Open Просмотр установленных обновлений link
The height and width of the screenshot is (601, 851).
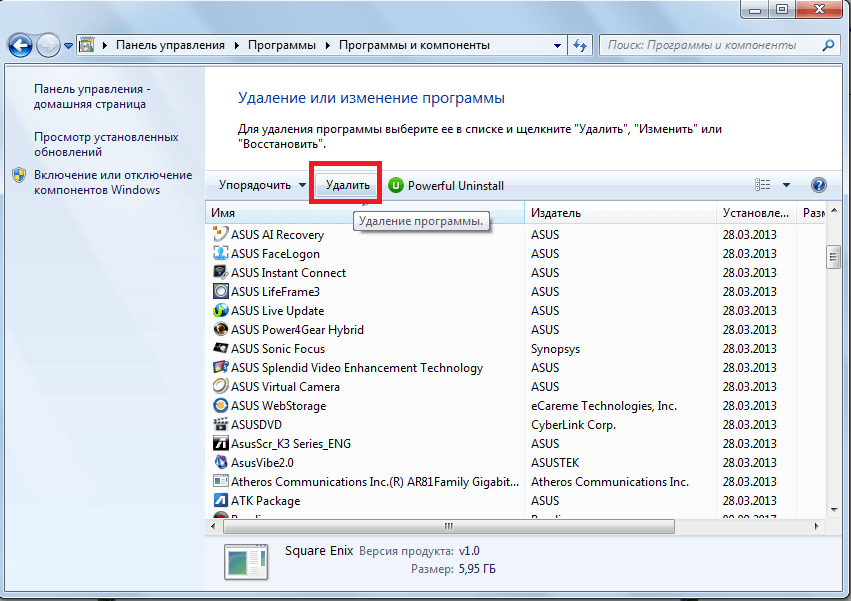106,144
